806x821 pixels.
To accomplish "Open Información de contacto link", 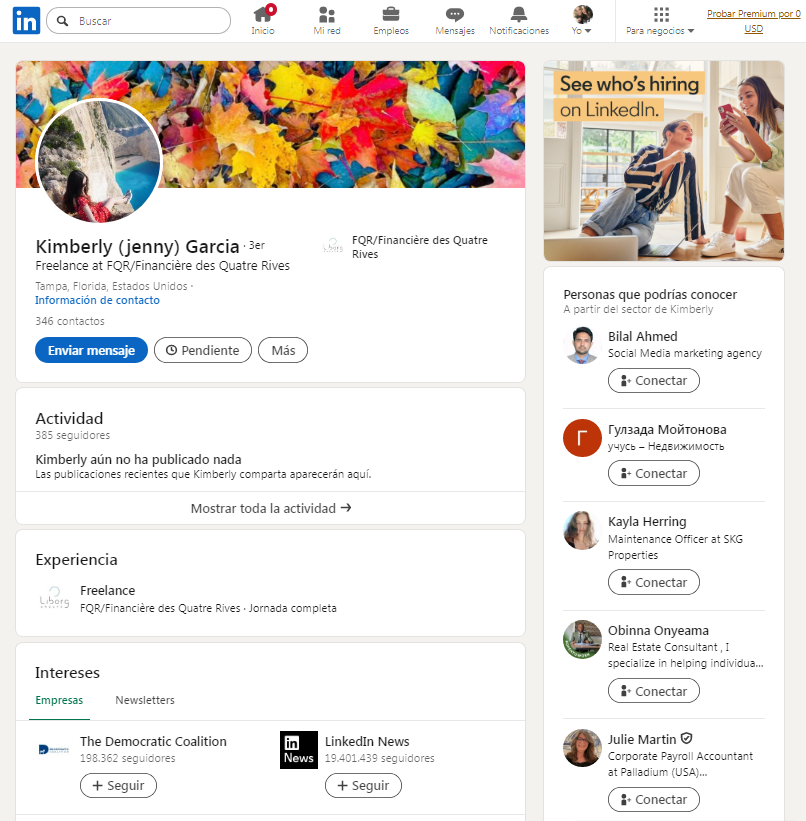I will coord(97,300).
